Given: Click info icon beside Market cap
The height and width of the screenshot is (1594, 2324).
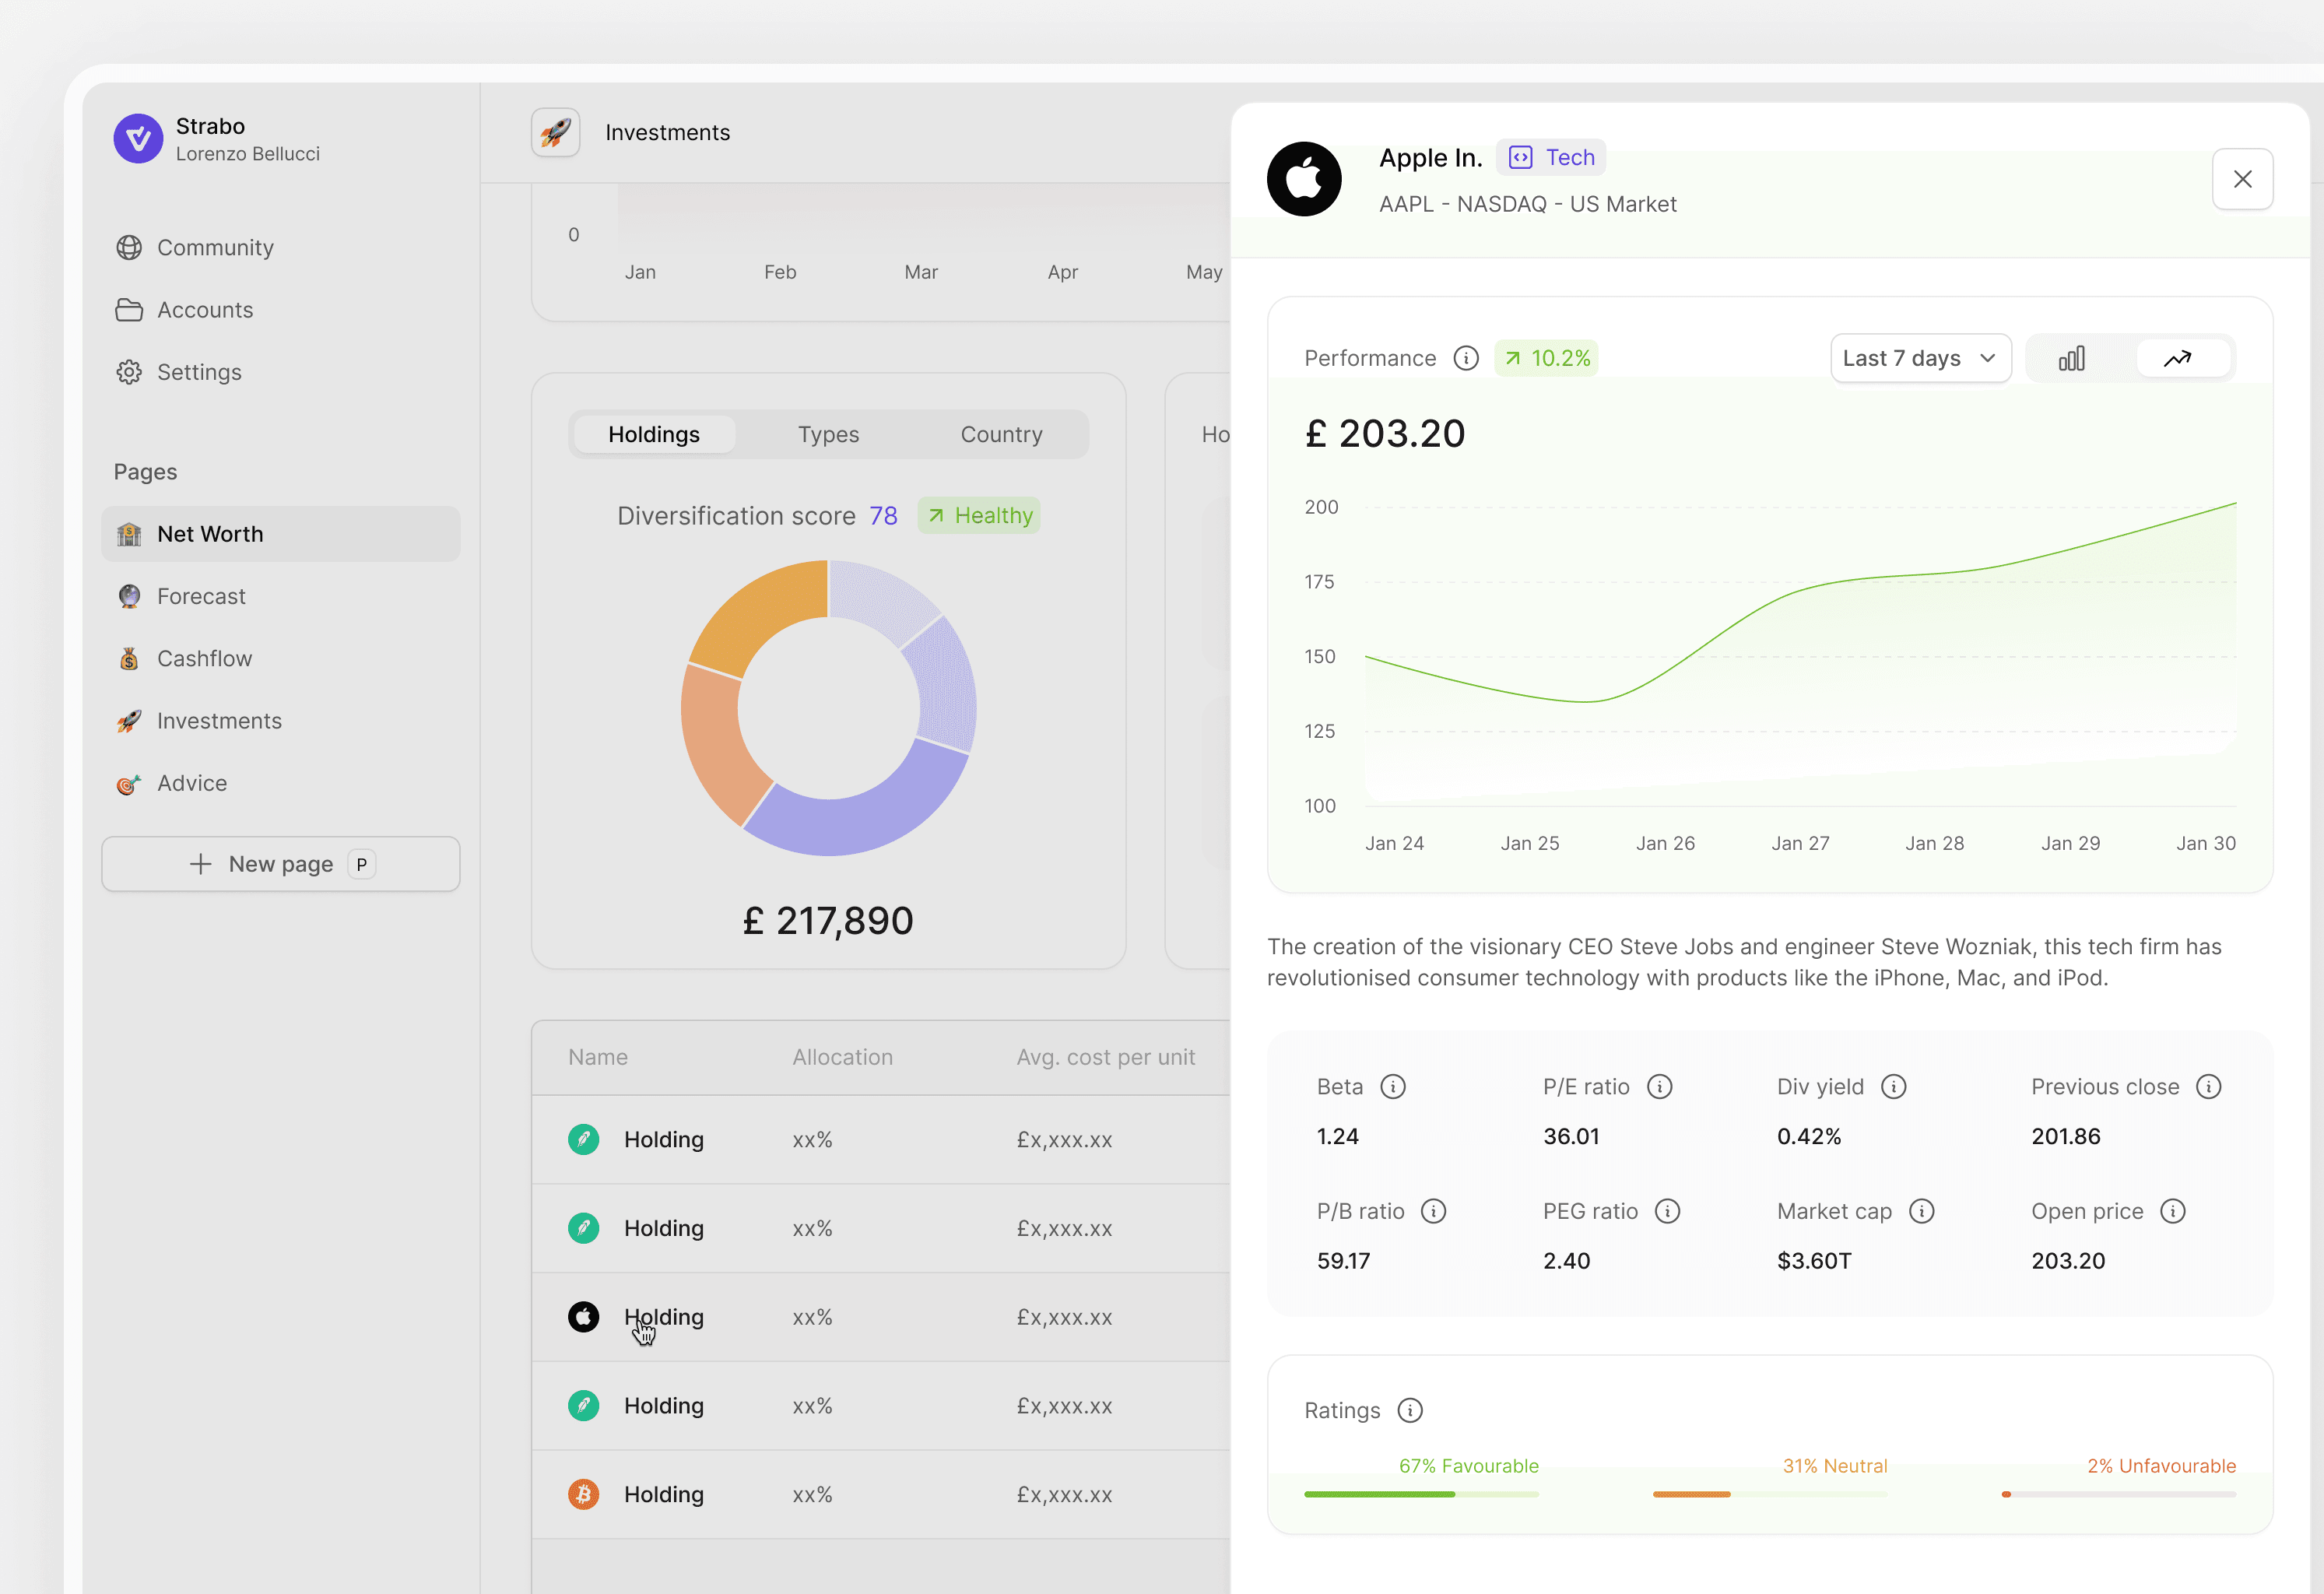Looking at the screenshot, I should click(1921, 1211).
